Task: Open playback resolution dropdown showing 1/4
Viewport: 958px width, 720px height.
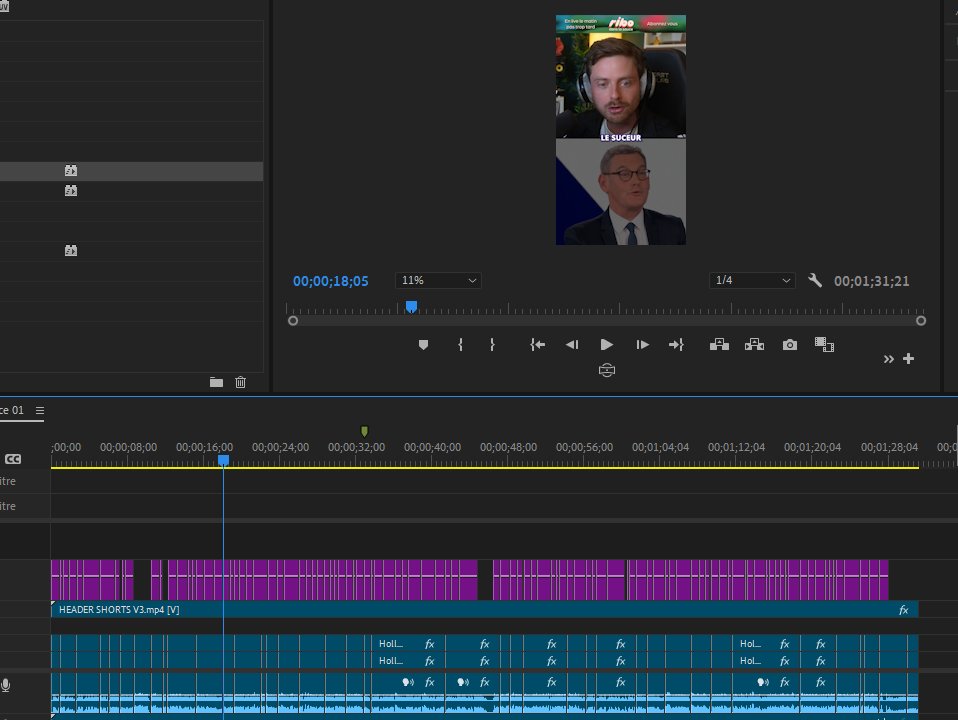Action: point(752,281)
